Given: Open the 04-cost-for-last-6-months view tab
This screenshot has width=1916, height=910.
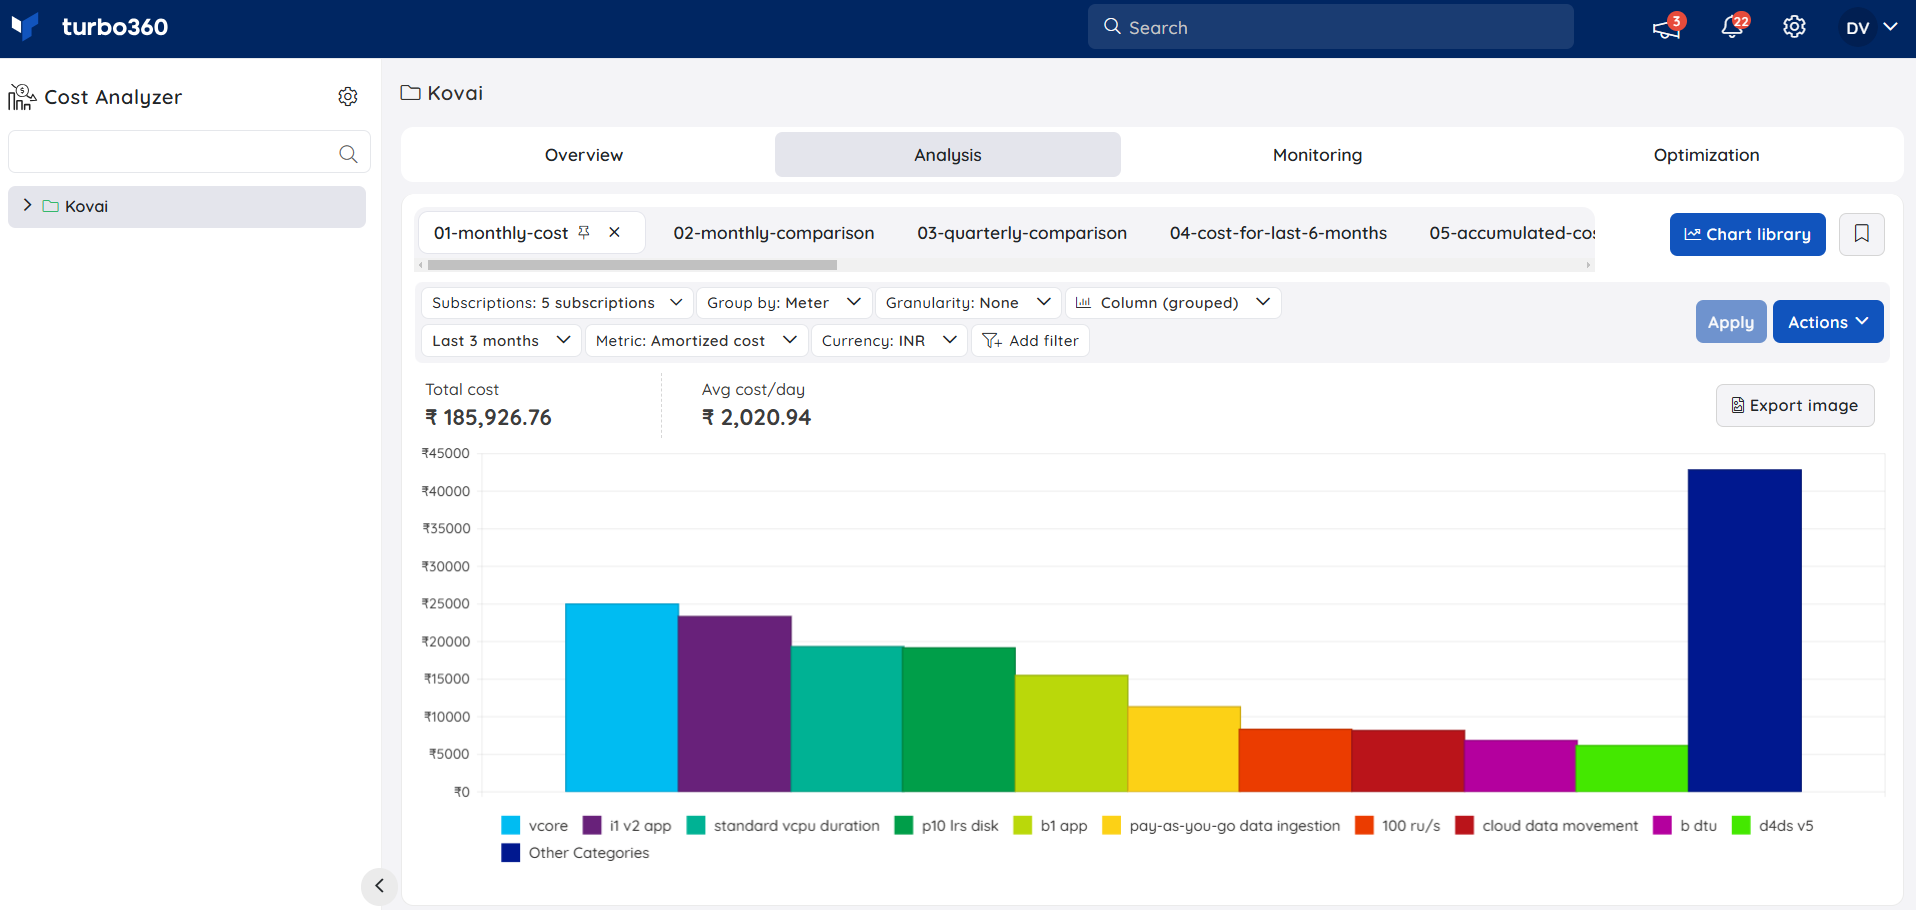Looking at the screenshot, I should (x=1278, y=233).
